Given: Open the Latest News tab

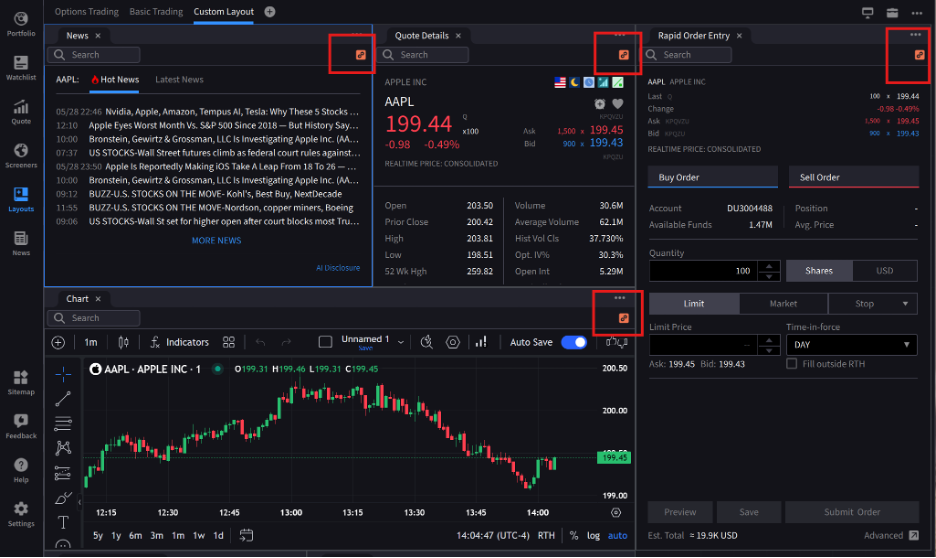Looking at the screenshot, I should 179,79.
